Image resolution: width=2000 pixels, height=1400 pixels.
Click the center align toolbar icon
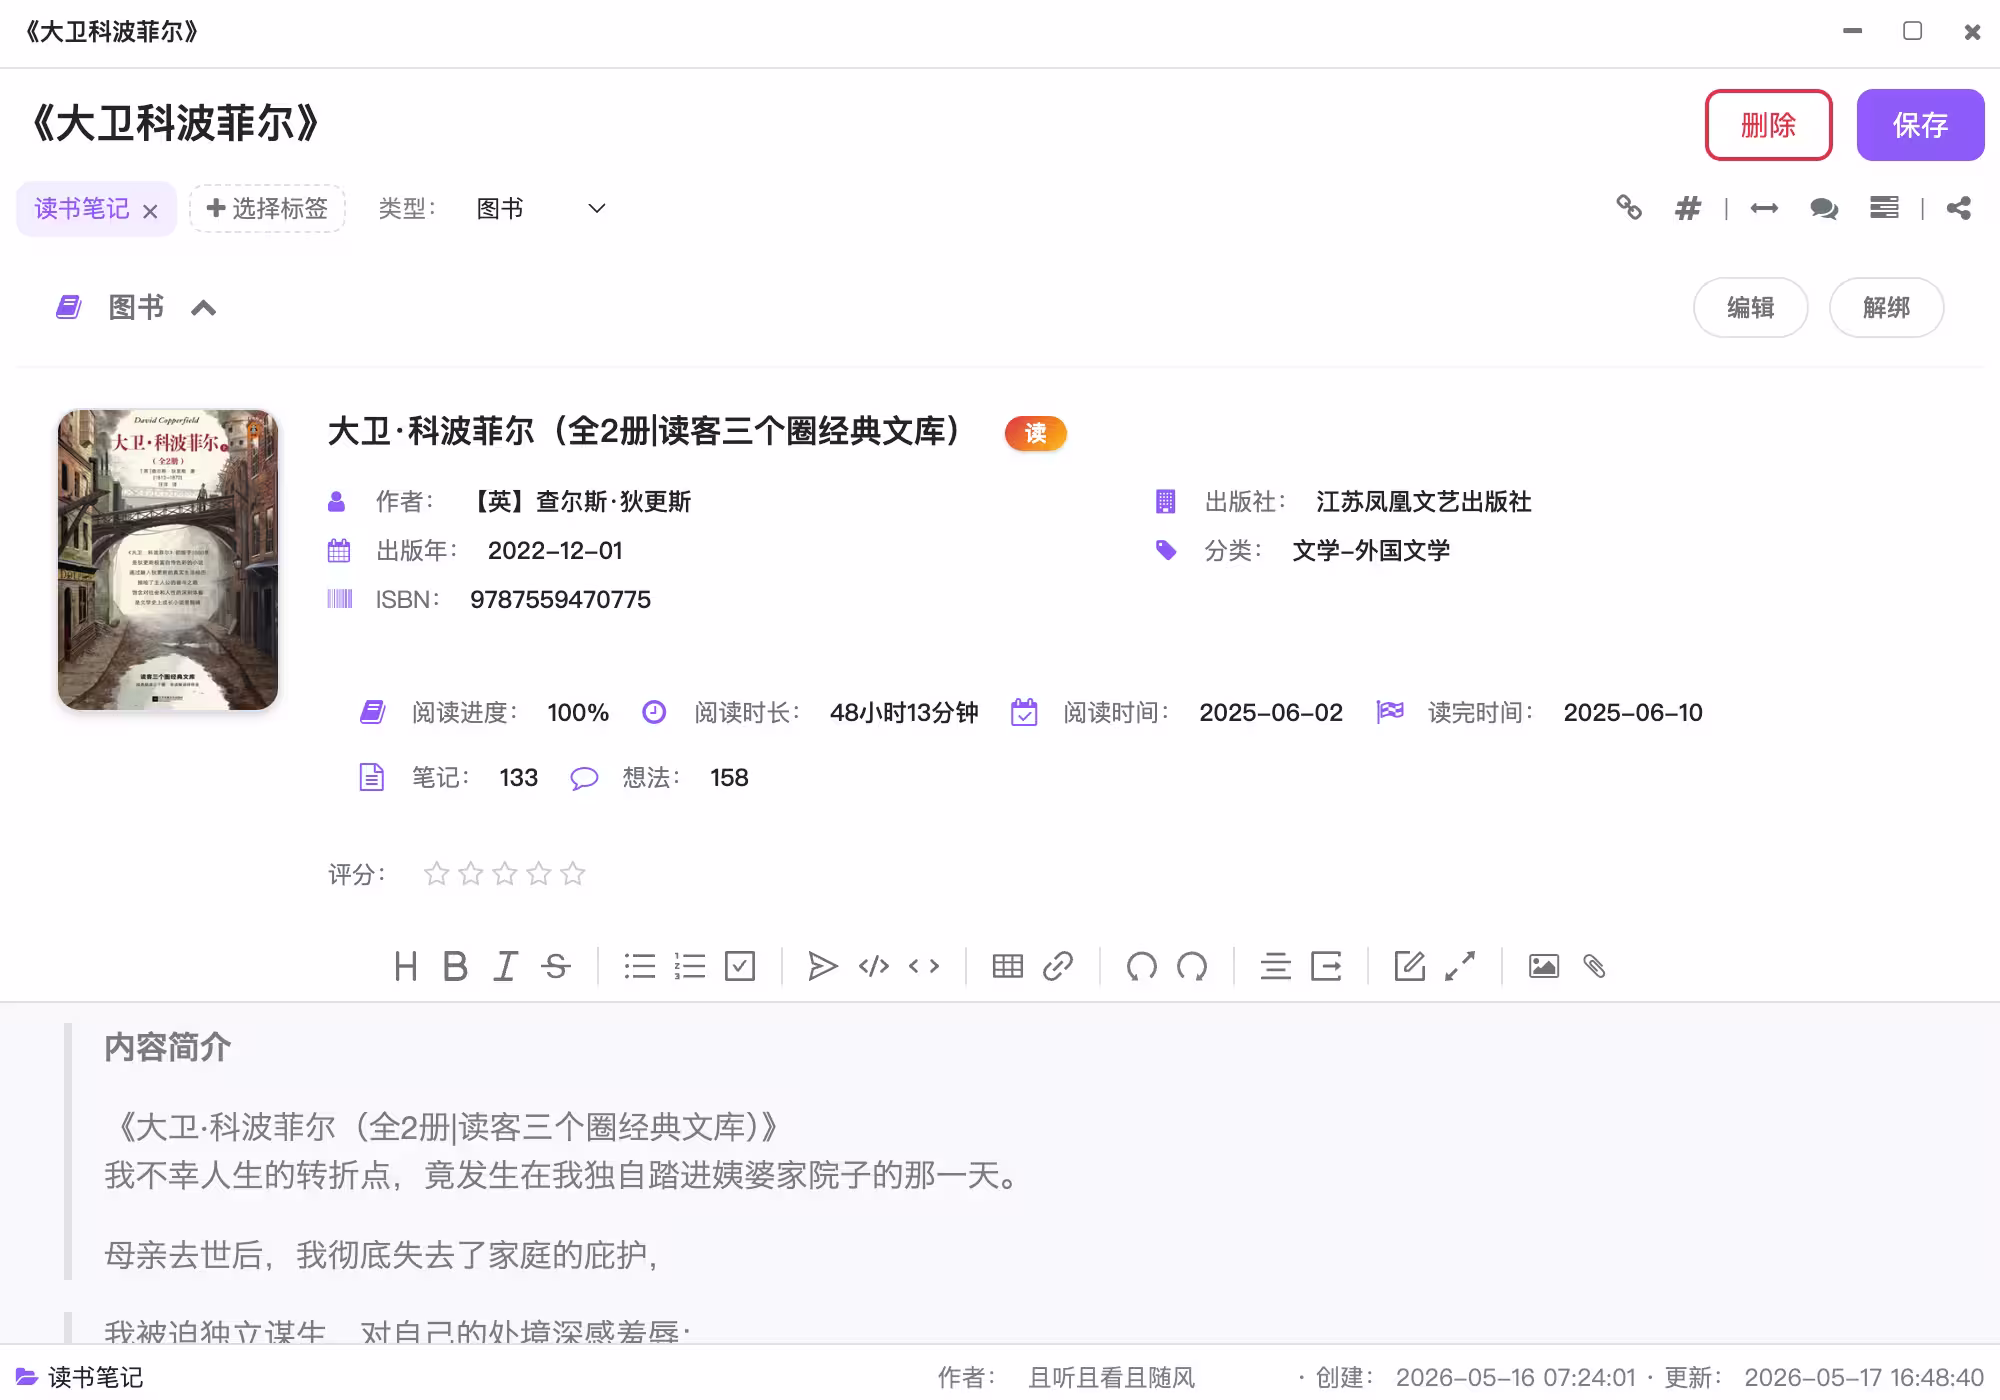1275,966
